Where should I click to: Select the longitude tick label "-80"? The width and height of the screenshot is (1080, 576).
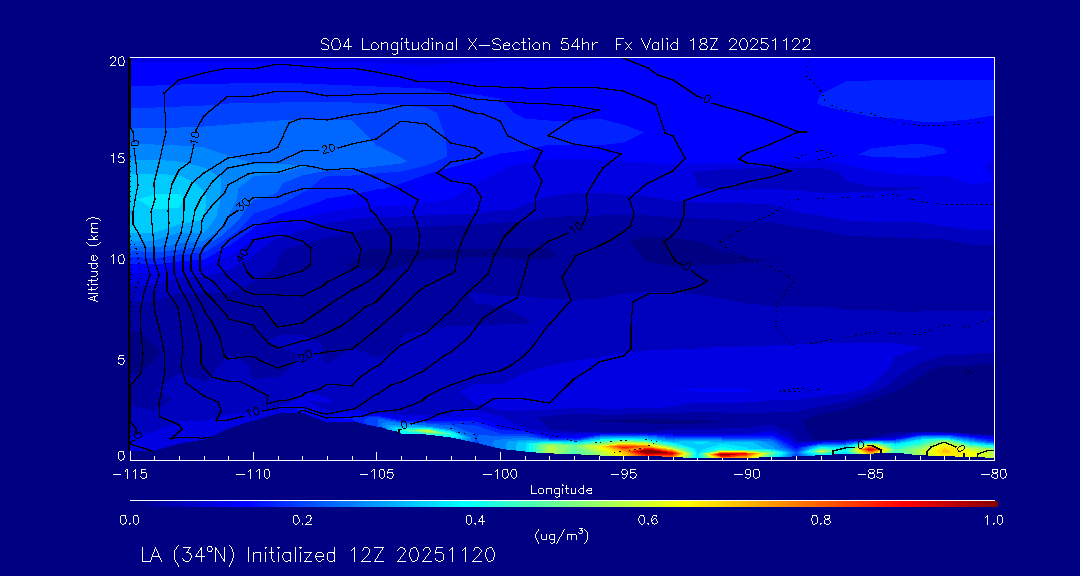click(x=994, y=474)
